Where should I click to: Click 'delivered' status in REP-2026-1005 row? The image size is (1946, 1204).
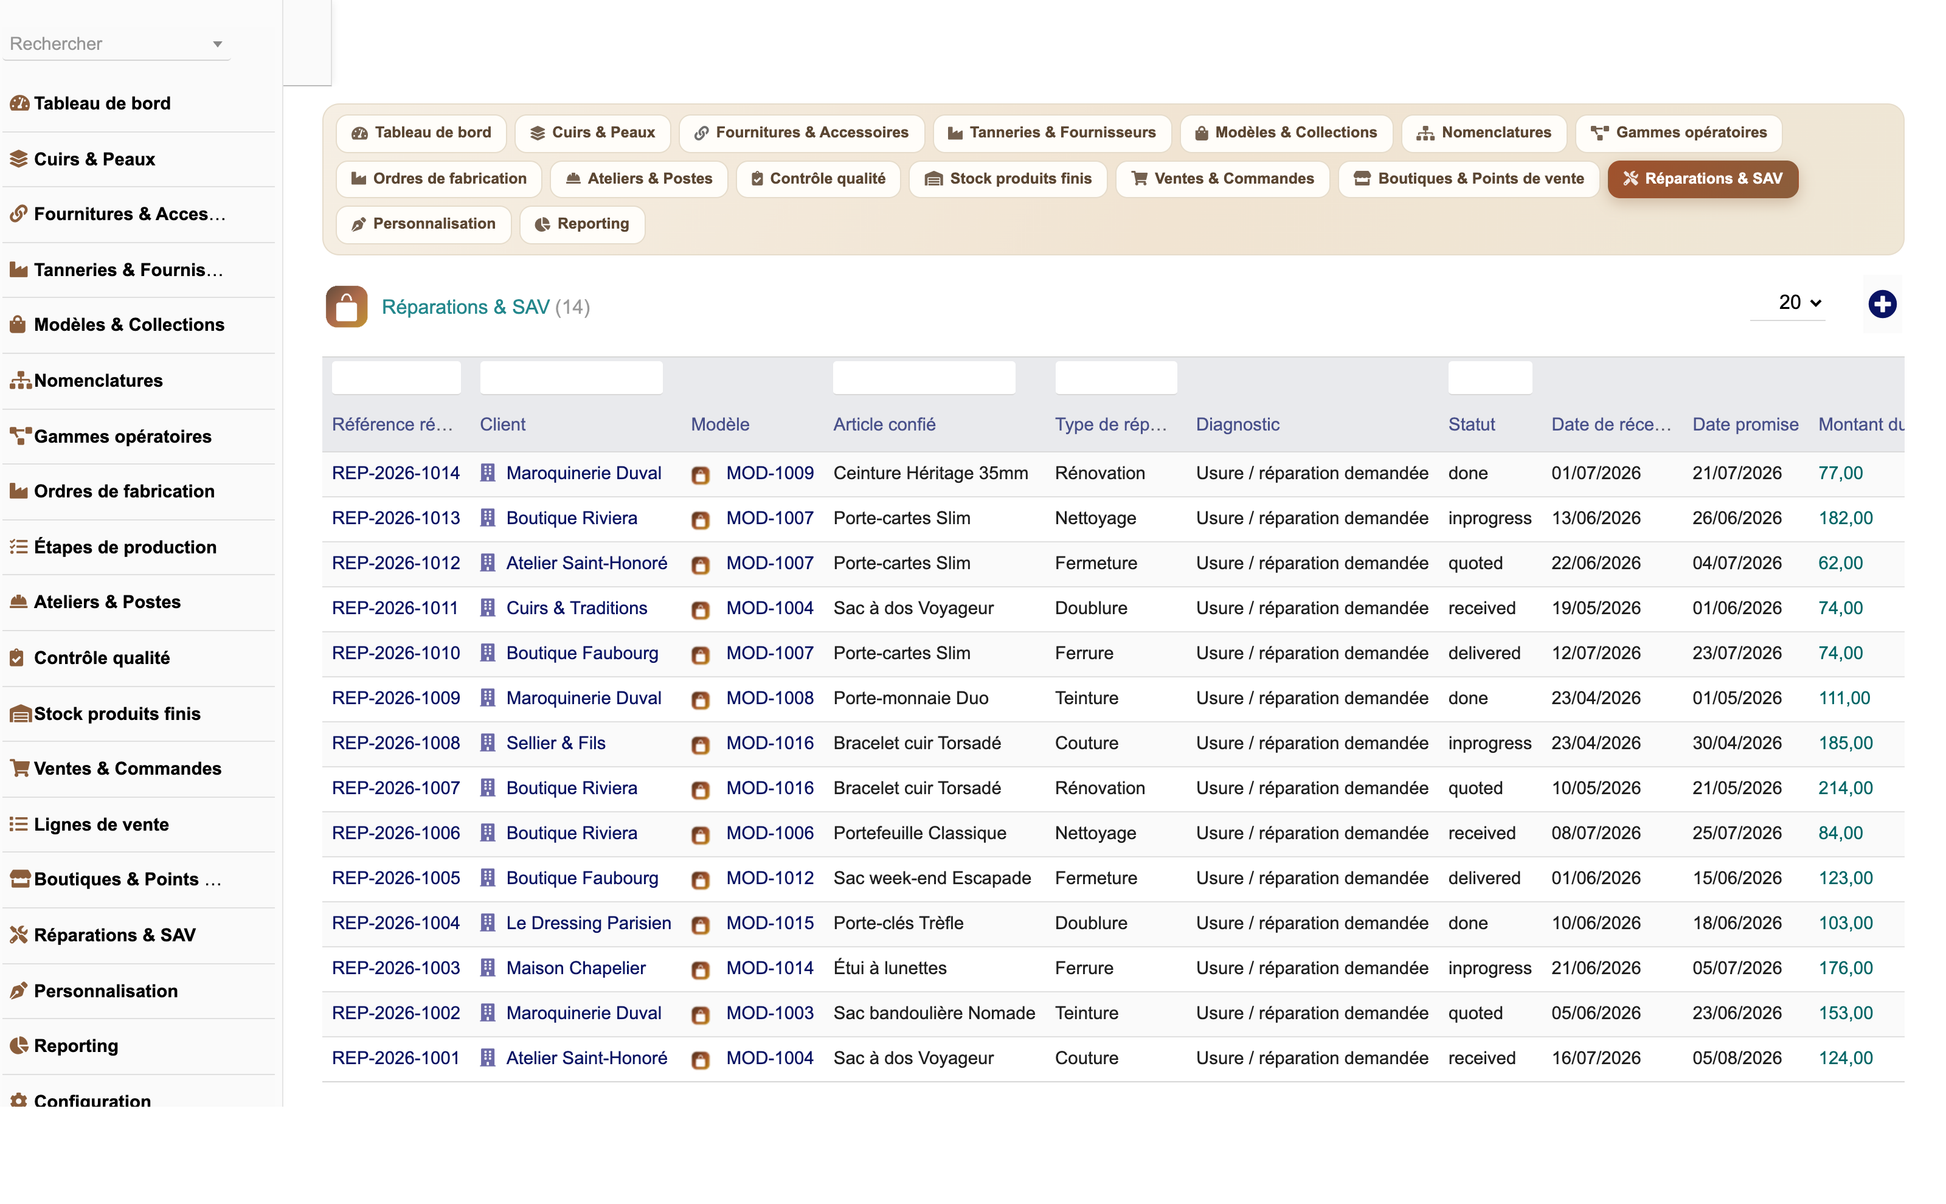point(1484,878)
